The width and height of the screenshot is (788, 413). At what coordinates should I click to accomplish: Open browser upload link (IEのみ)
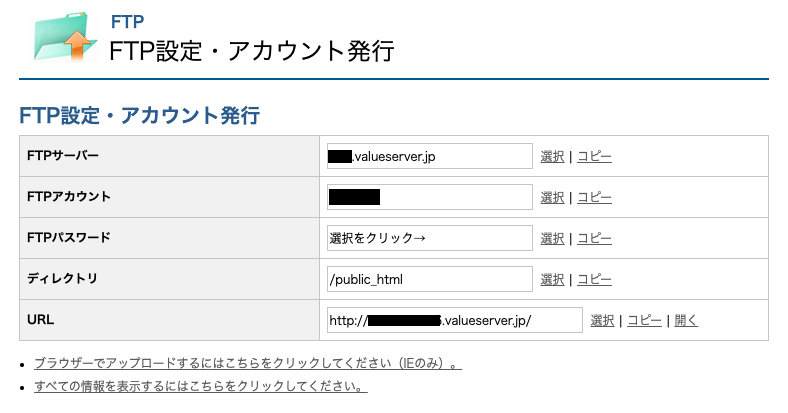tap(247, 364)
